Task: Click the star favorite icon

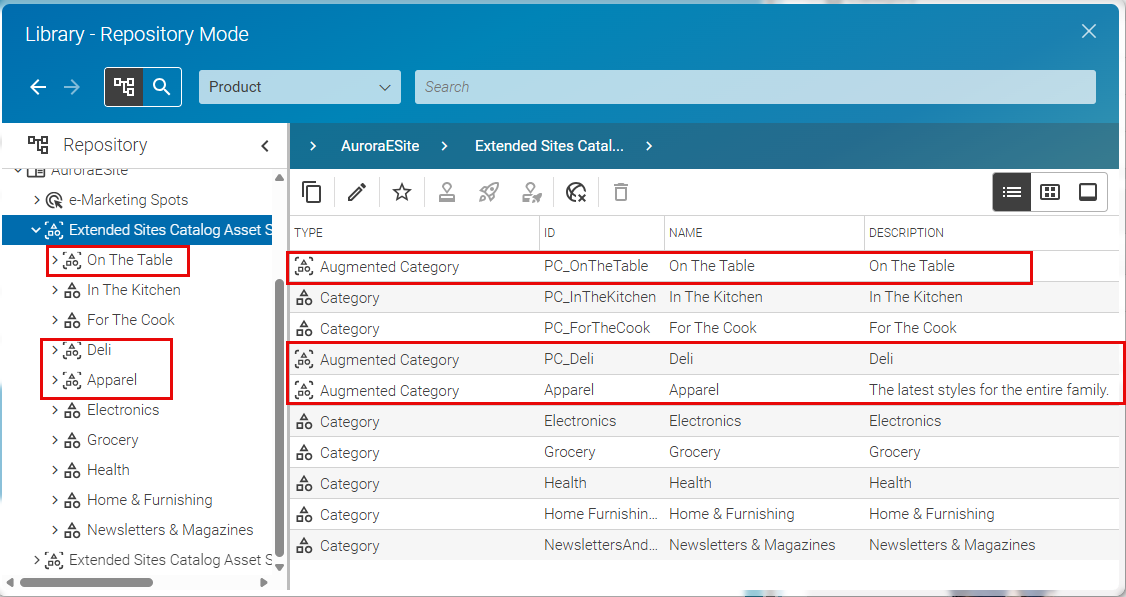Action: tap(401, 191)
